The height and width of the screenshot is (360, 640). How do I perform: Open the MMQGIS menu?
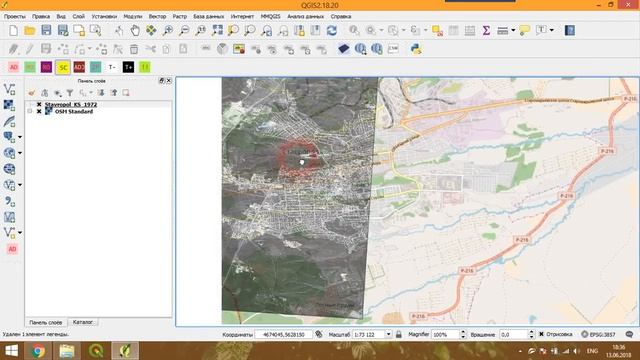pyautogui.click(x=270, y=16)
